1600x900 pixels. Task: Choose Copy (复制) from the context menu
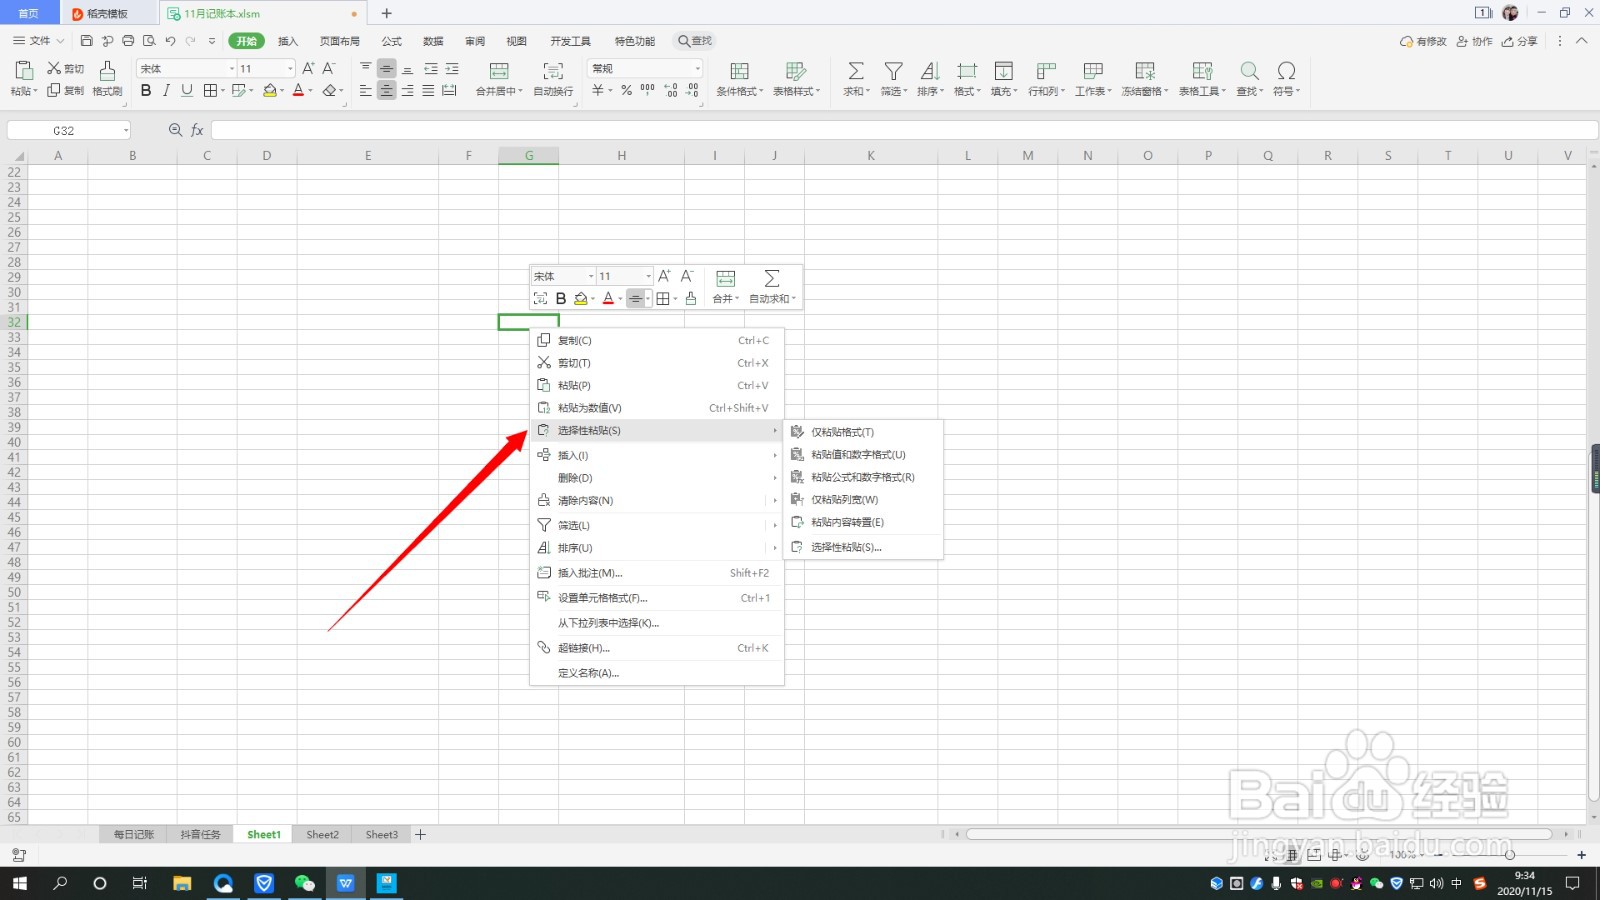[x=656, y=340]
